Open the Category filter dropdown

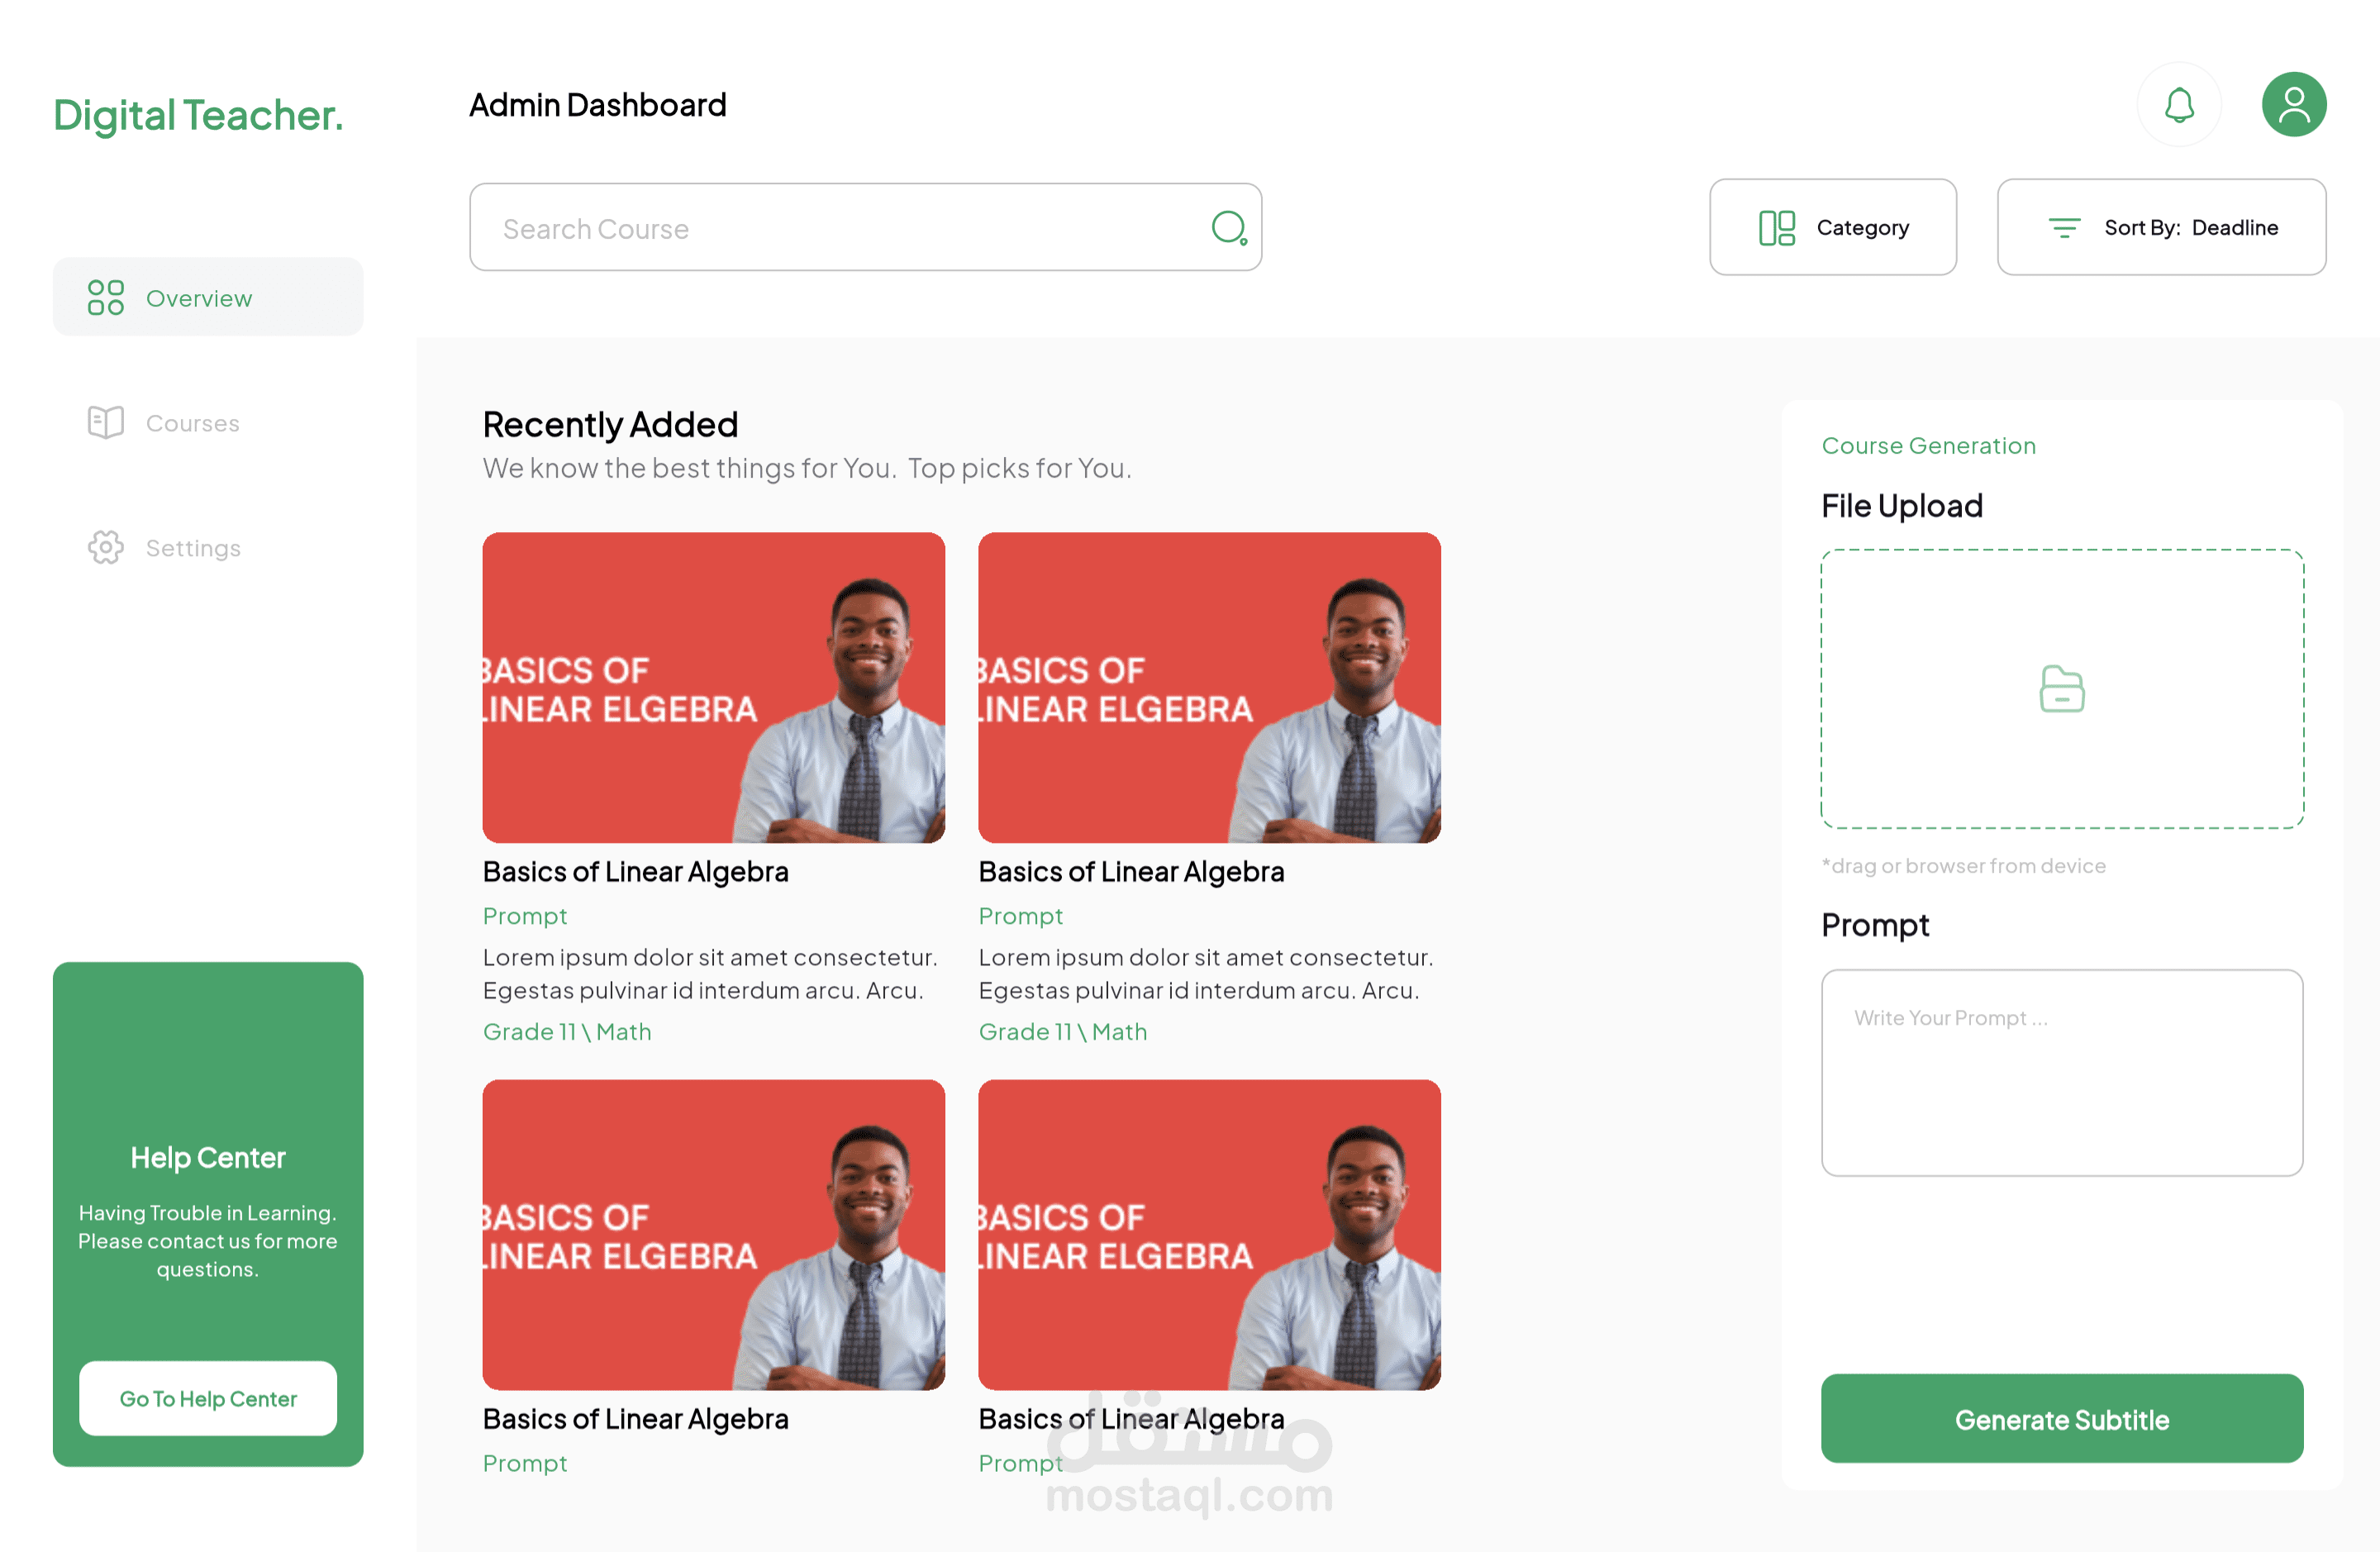pyautogui.click(x=1832, y=228)
